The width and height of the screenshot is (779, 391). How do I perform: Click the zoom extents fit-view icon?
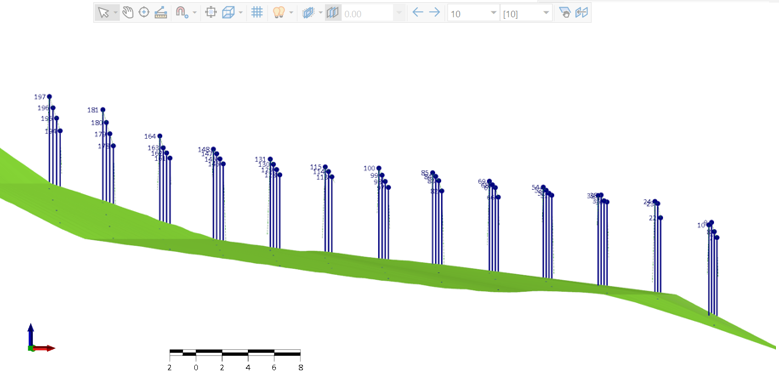(x=211, y=13)
